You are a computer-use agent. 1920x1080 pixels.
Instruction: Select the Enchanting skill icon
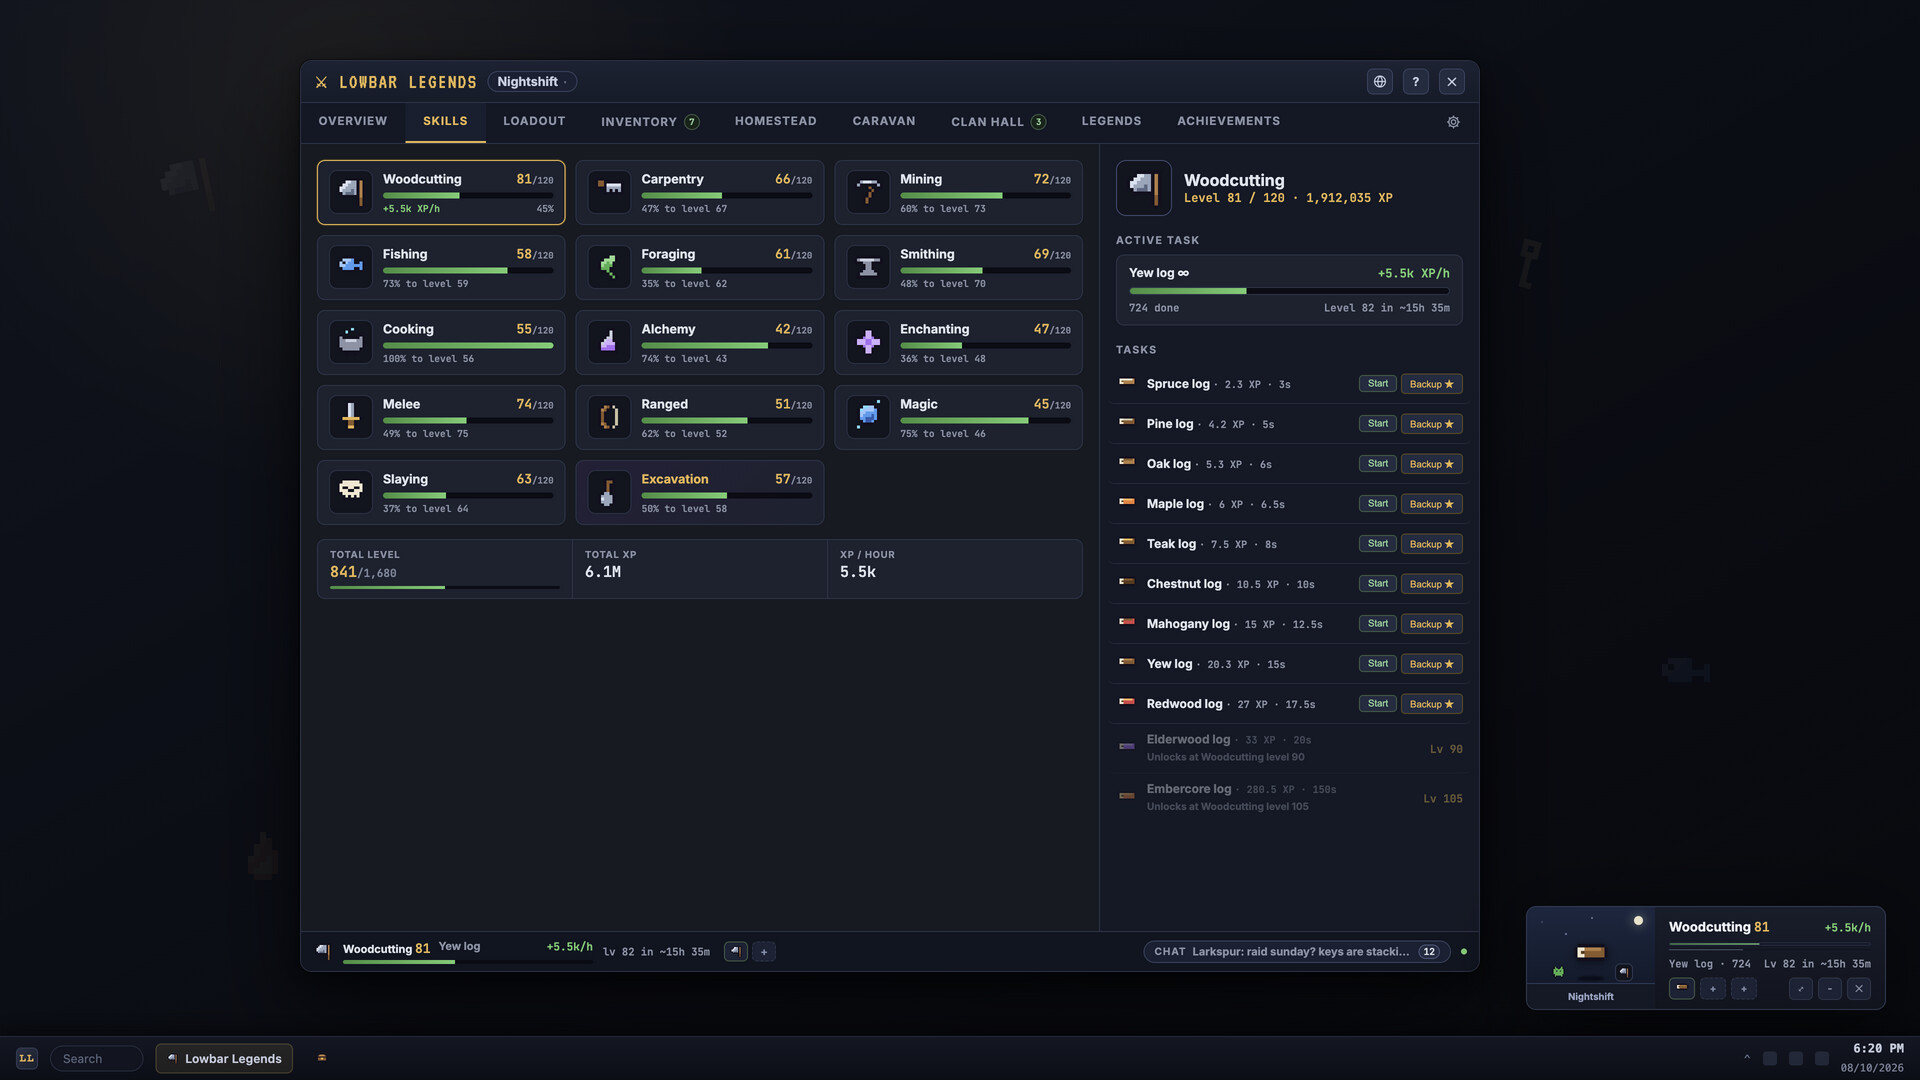click(x=868, y=342)
